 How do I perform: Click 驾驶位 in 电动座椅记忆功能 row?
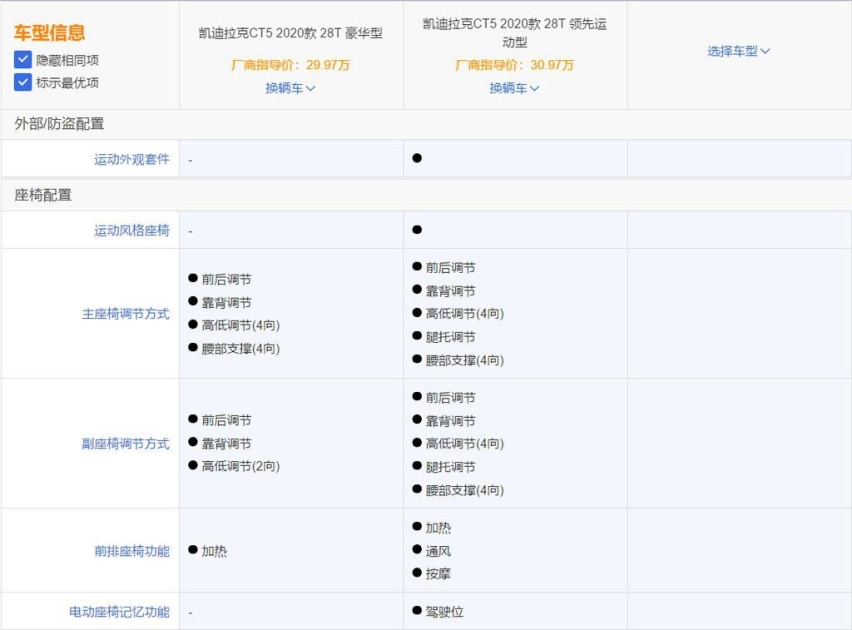pos(444,612)
